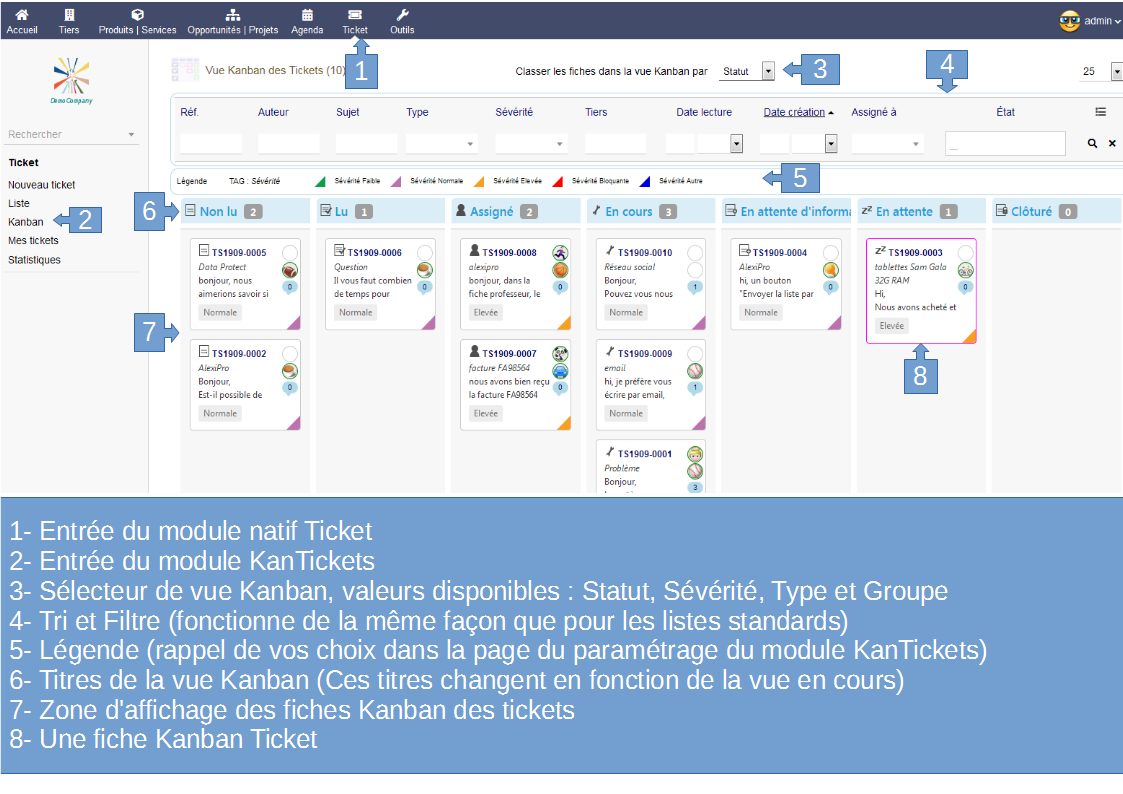Click comment bubble on ticket TS1909-0010
Viewport: 1123px width, 794px height.
point(695,288)
